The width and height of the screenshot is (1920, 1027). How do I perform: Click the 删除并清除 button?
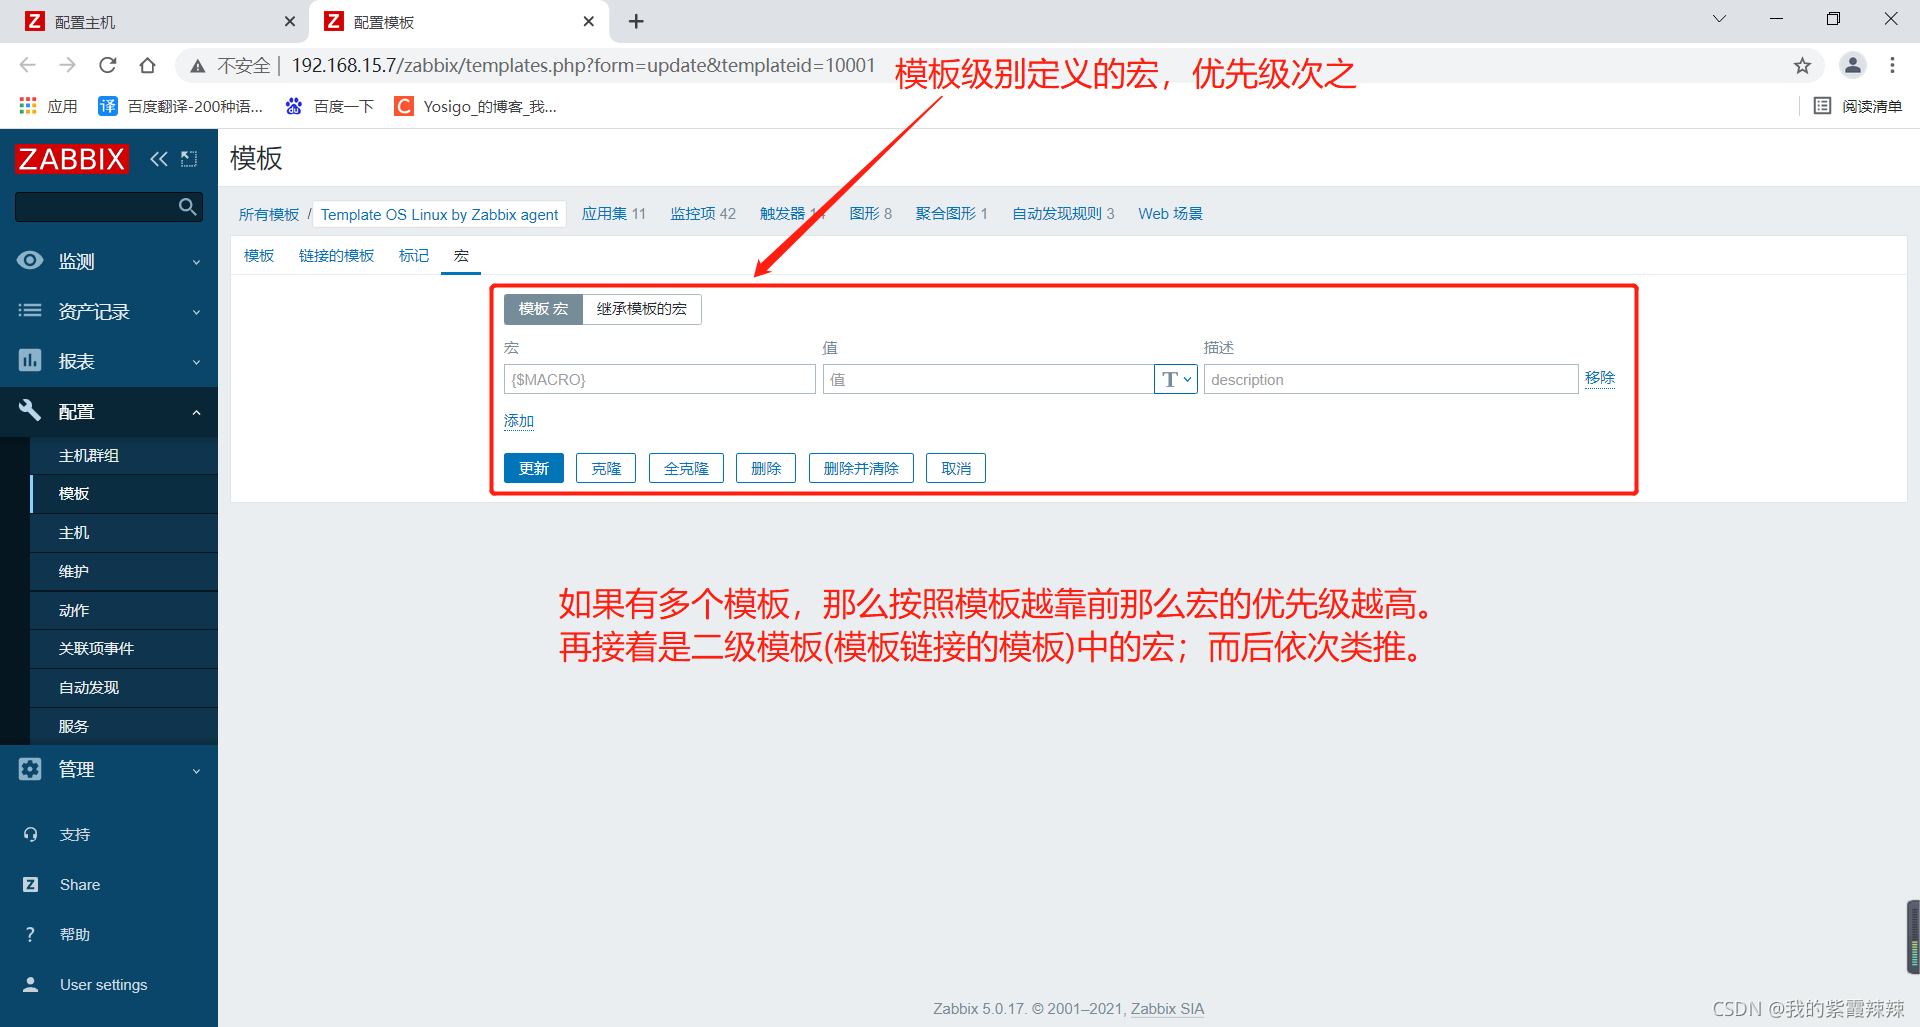[861, 468]
